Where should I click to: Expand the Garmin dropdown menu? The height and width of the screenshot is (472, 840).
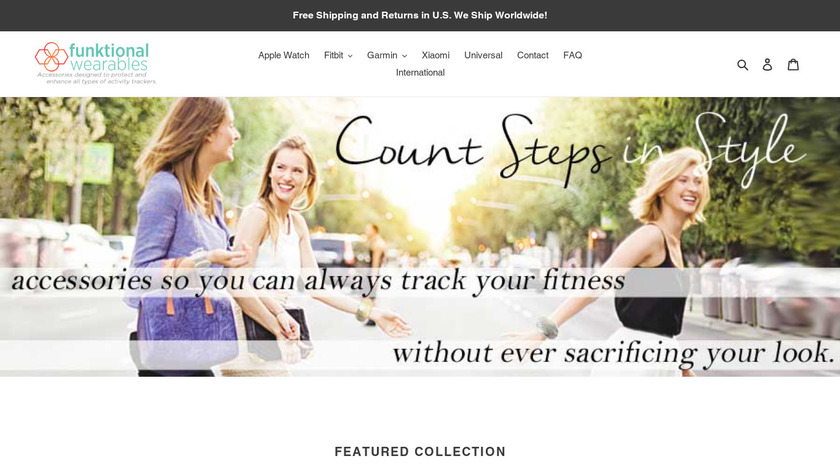click(387, 55)
